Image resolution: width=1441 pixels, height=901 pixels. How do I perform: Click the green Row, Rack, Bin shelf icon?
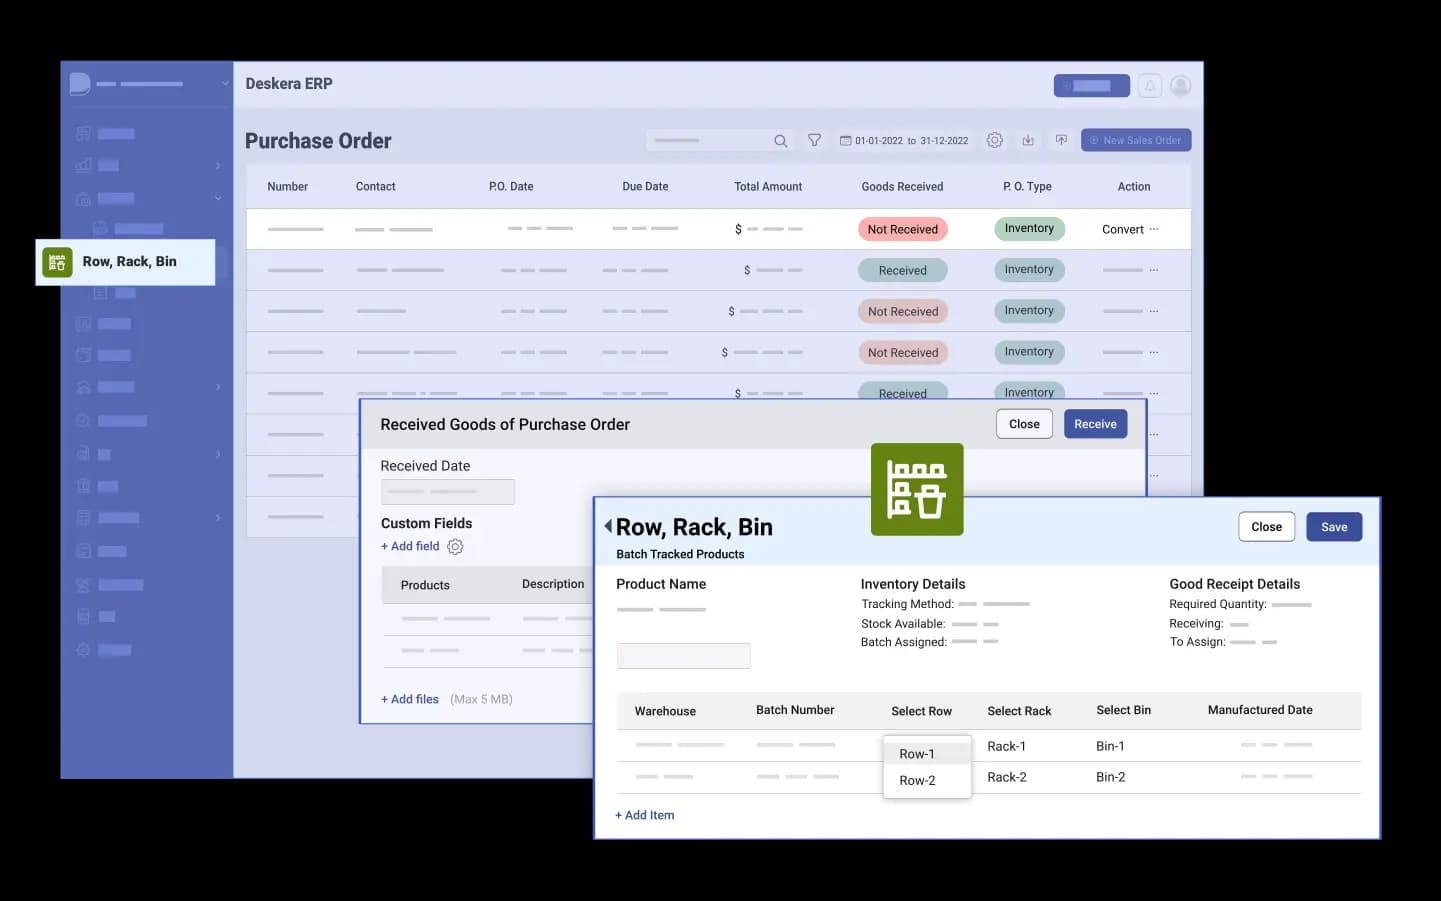(x=916, y=489)
